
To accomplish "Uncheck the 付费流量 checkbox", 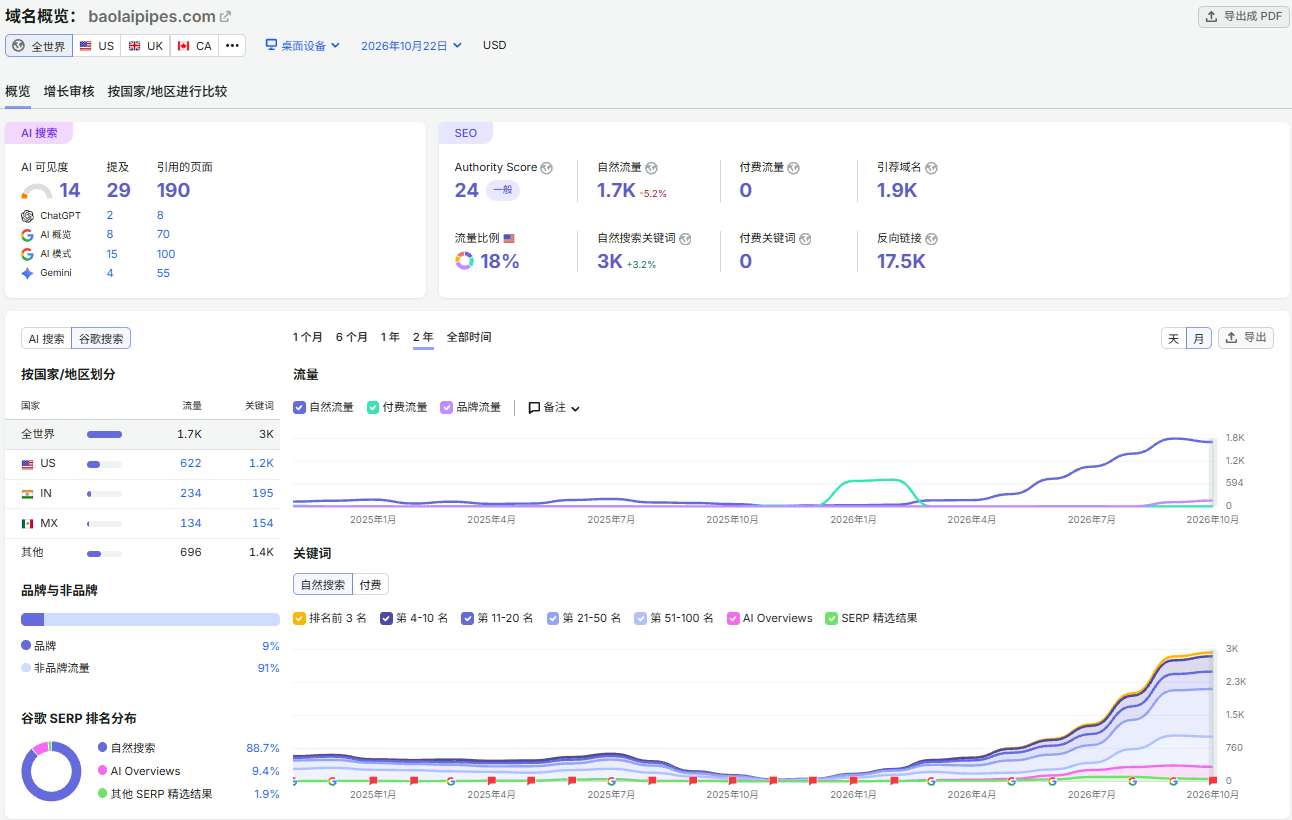I will 373,407.
